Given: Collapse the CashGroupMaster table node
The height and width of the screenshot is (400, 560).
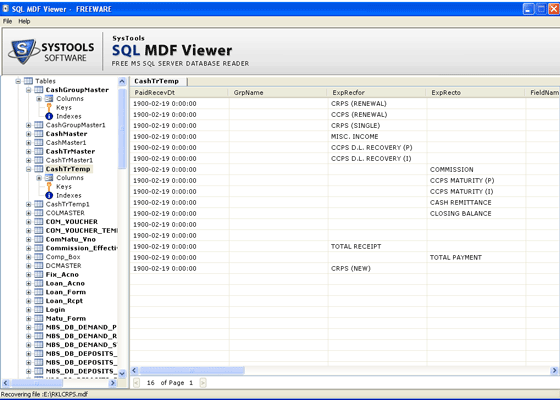Looking at the screenshot, I should [x=29, y=90].
